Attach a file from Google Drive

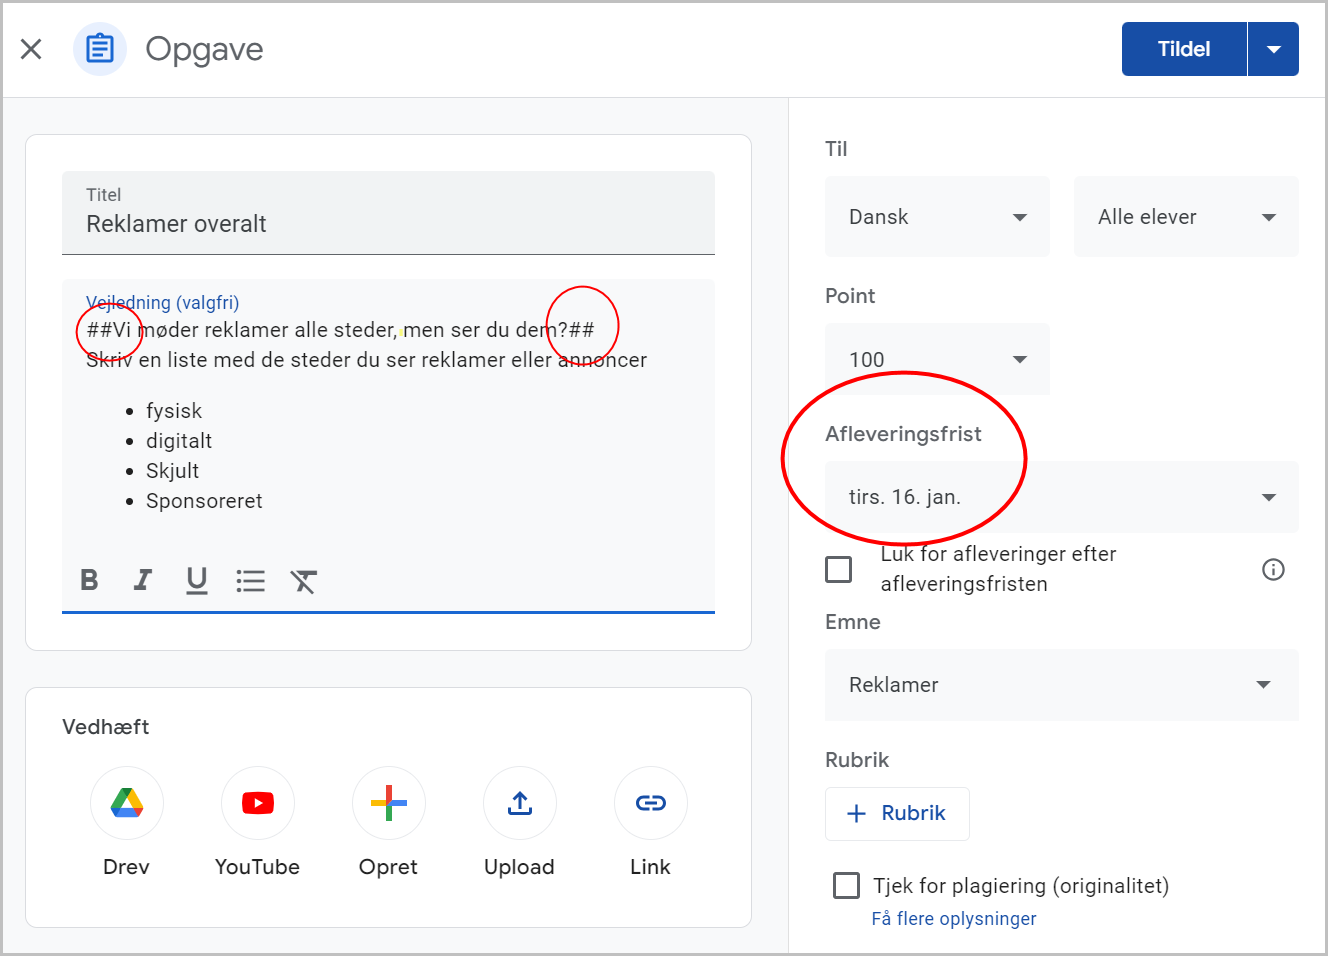127,803
